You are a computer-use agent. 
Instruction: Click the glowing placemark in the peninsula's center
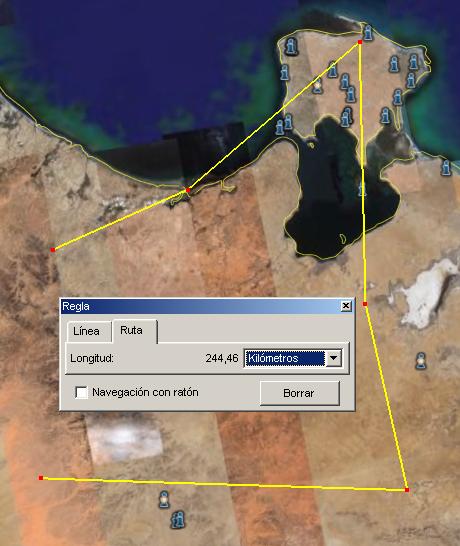(x=317, y=86)
